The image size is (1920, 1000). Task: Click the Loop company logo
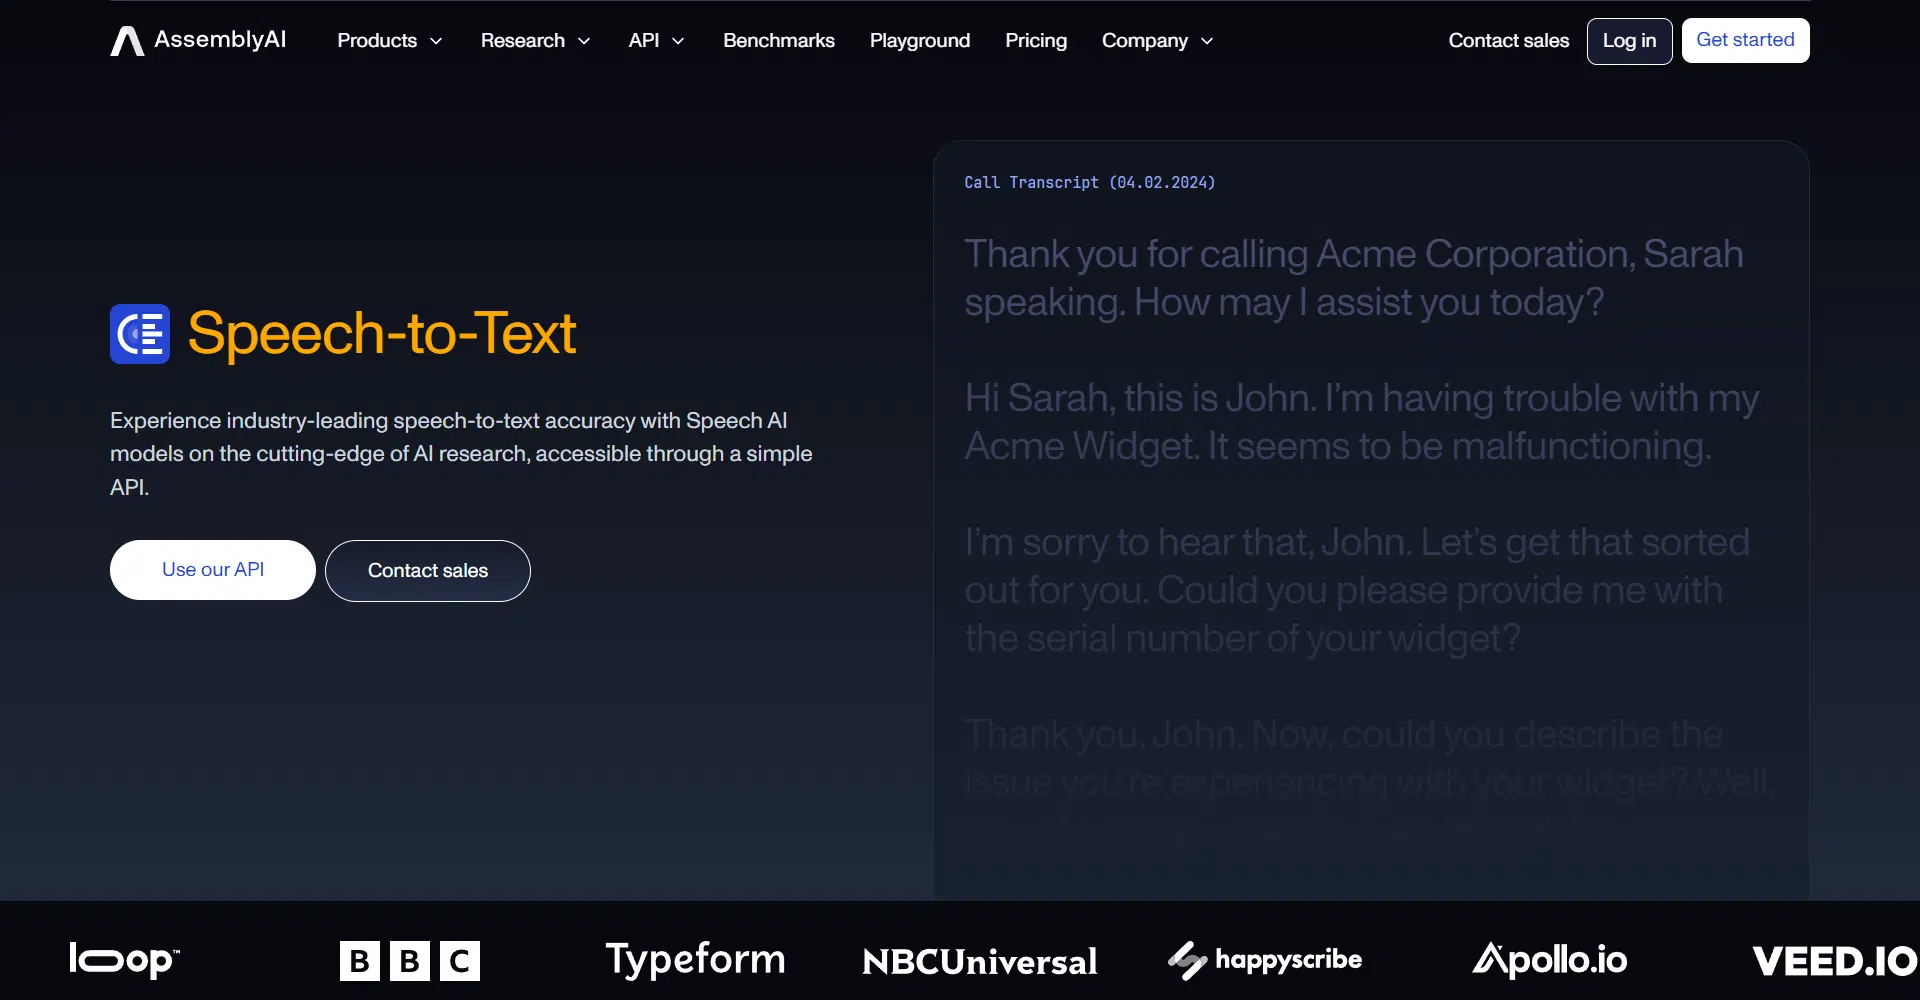pyautogui.click(x=124, y=960)
